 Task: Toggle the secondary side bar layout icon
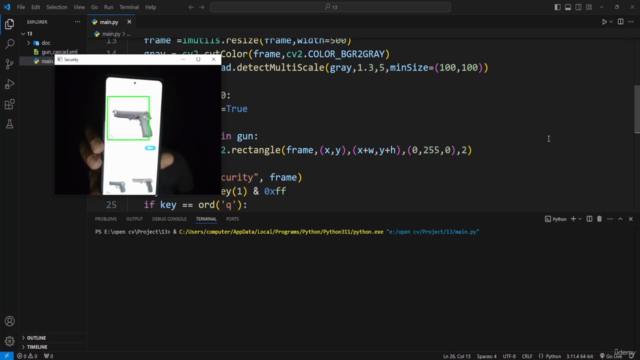tap(578, 7)
